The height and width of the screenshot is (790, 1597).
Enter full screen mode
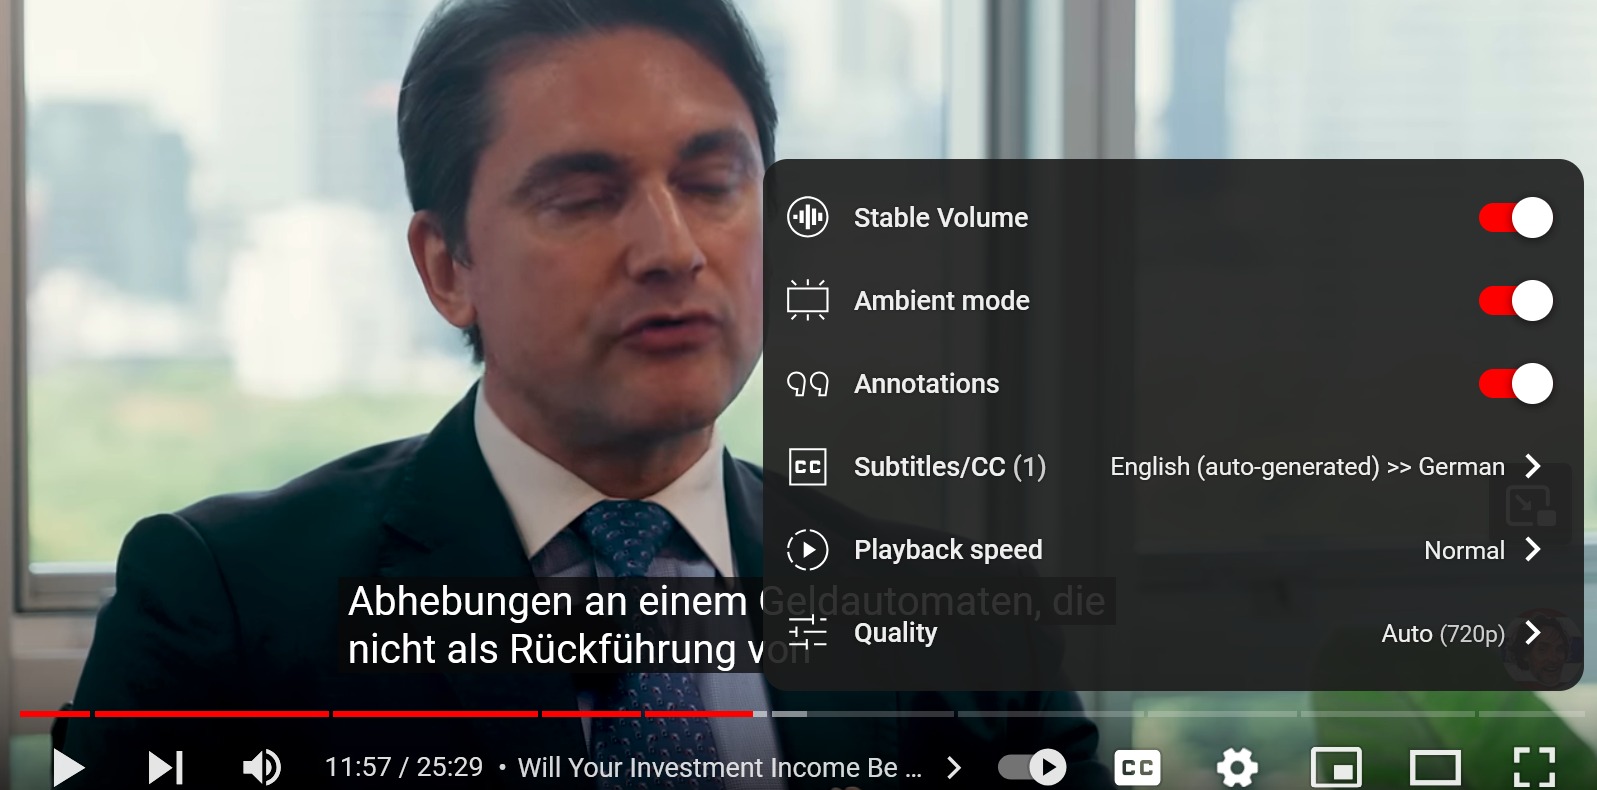[1534, 767]
